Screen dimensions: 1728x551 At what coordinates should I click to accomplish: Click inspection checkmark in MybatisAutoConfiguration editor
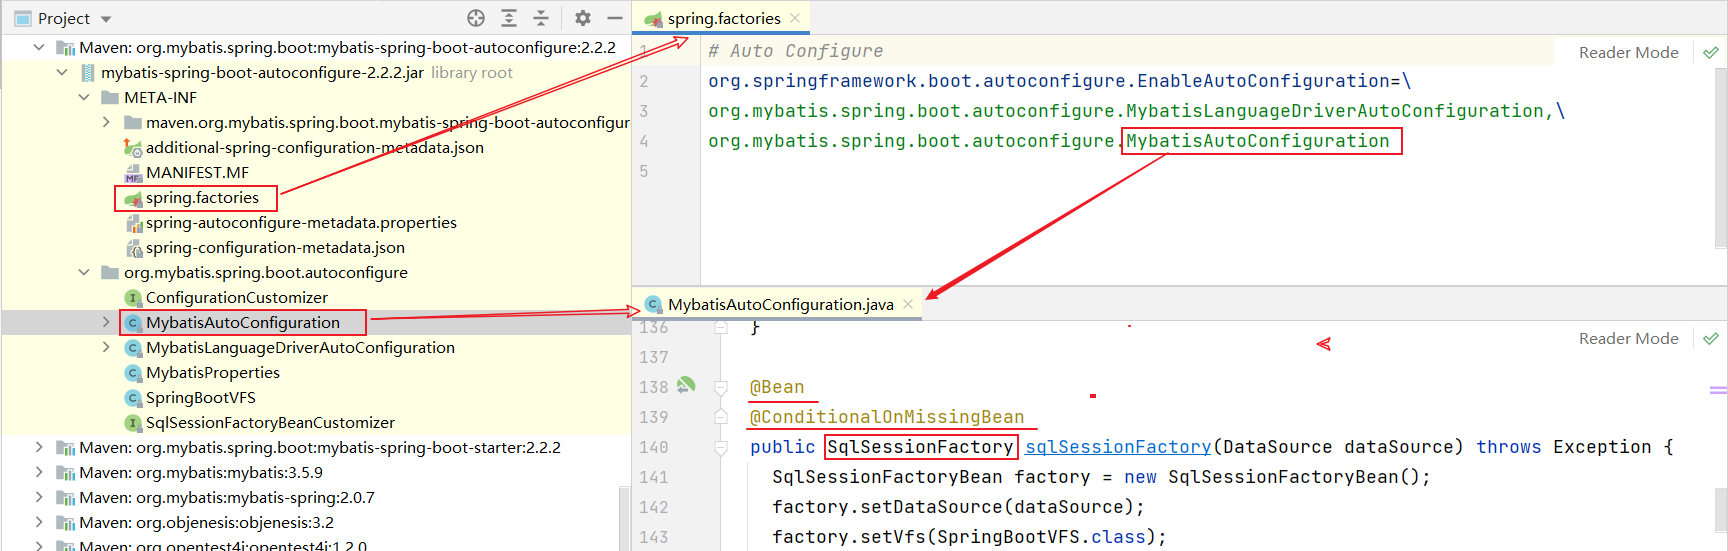(x=1711, y=339)
